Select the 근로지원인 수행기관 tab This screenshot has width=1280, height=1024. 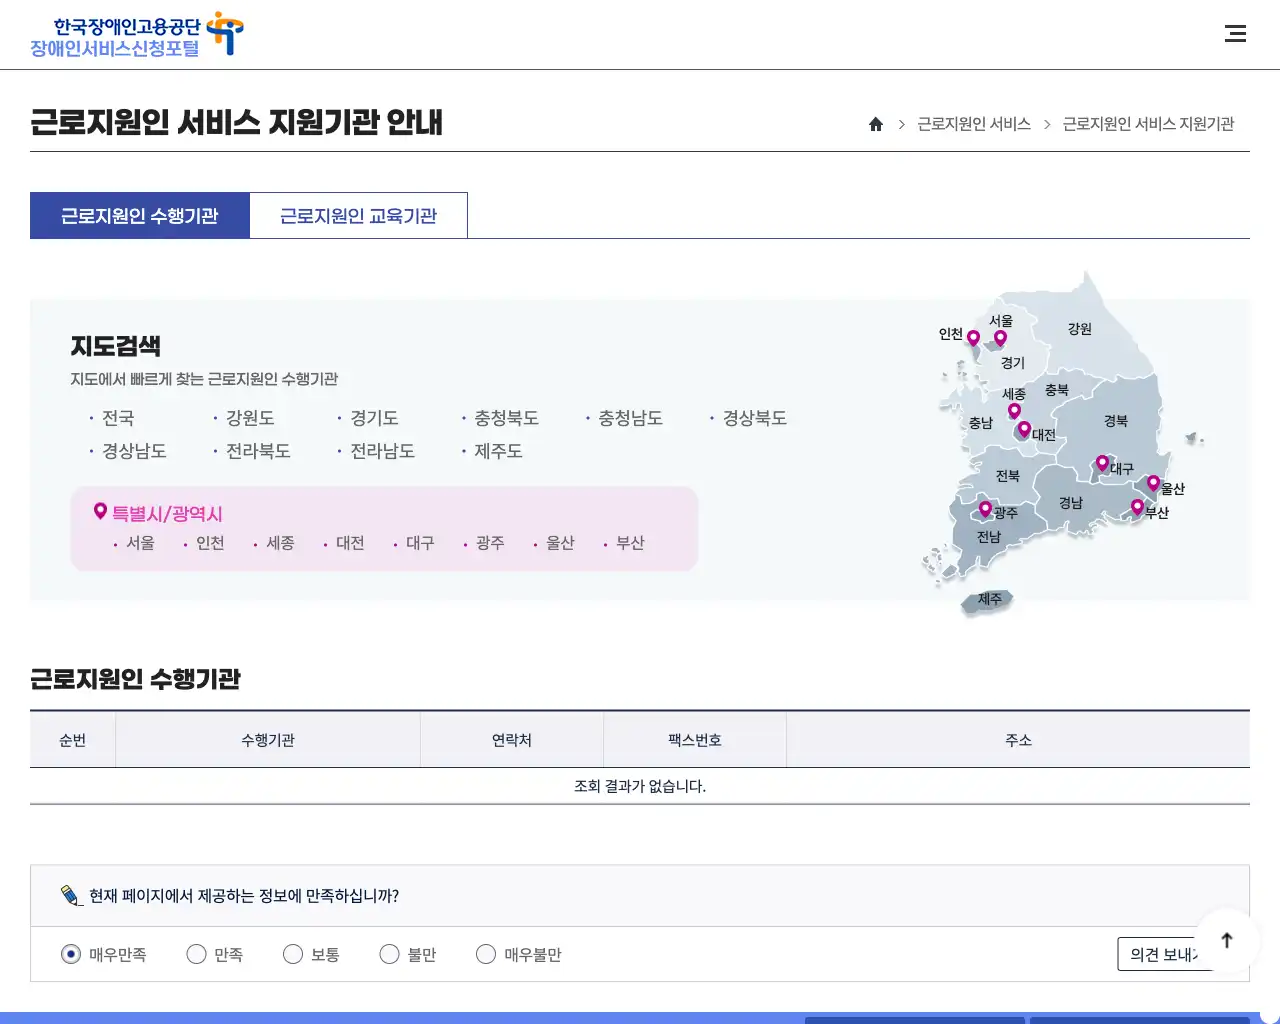pos(139,215)
